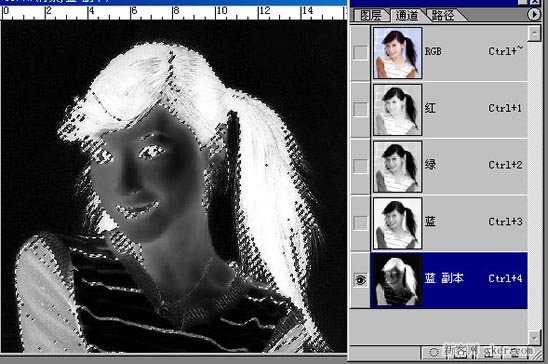Click the 绿 channel thumbnail
Image resolution: width=548 pixels, height=364 pixels.
[x=398, y=167]
